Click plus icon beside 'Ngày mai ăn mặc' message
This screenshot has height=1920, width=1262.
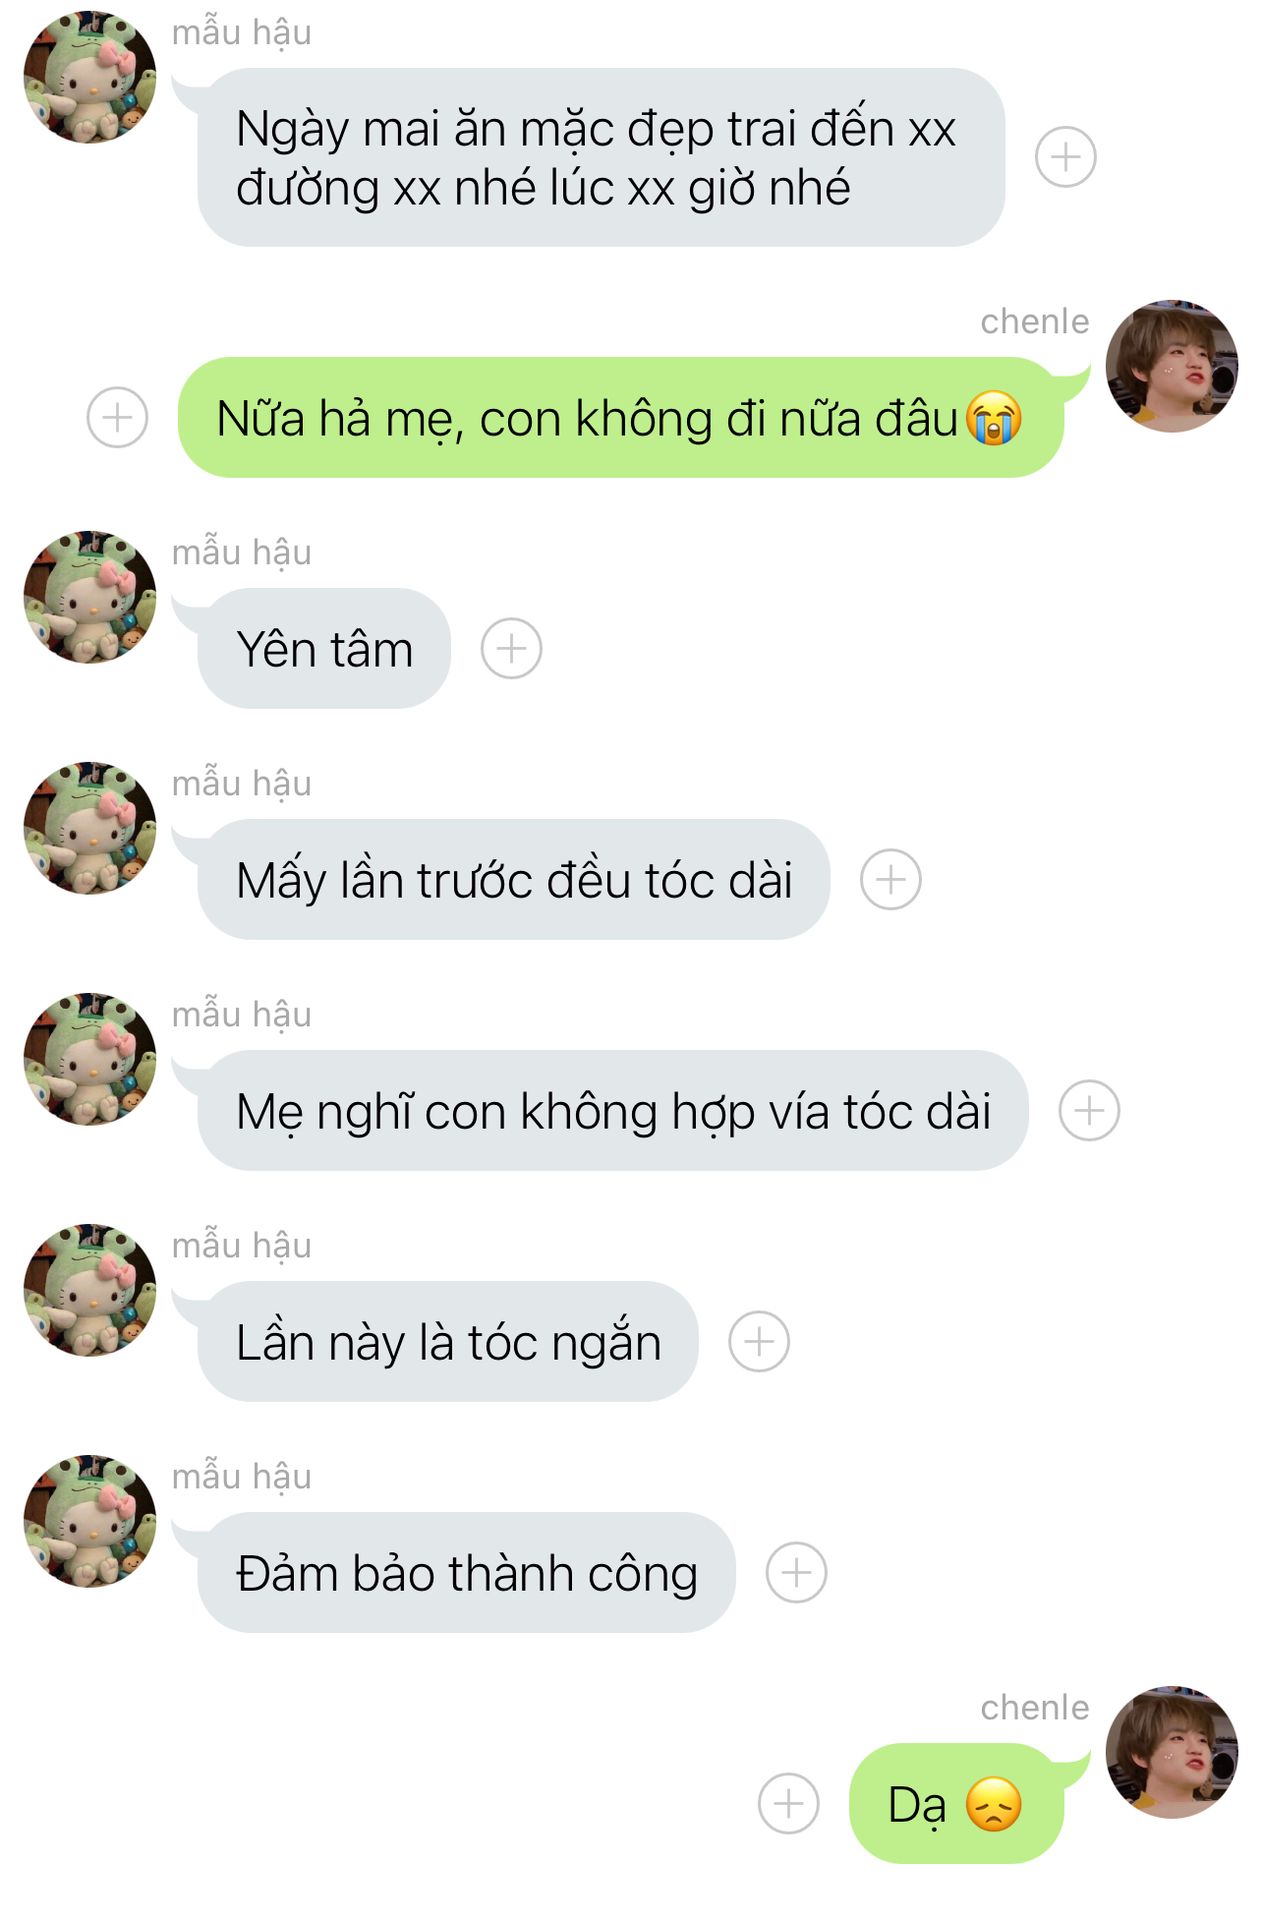pos(1065,157)
